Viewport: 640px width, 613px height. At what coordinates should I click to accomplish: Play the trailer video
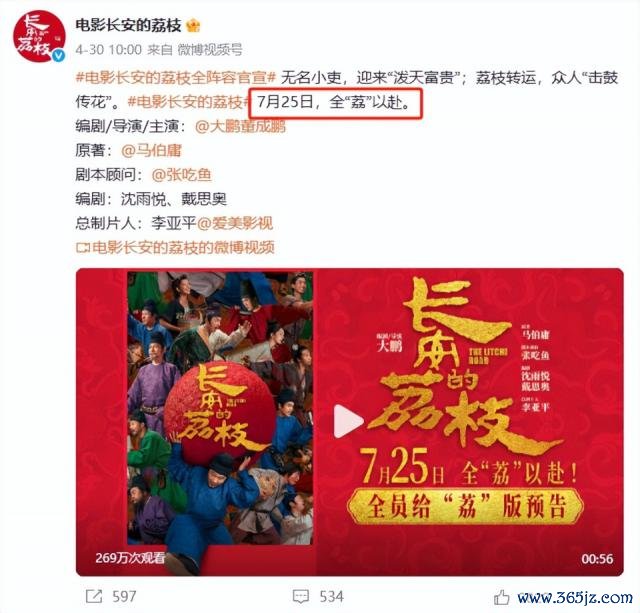click(x=348, y=421)
